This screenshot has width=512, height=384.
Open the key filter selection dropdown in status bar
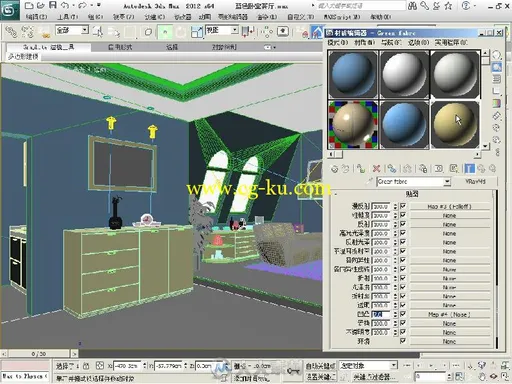(x=394, y=365)
